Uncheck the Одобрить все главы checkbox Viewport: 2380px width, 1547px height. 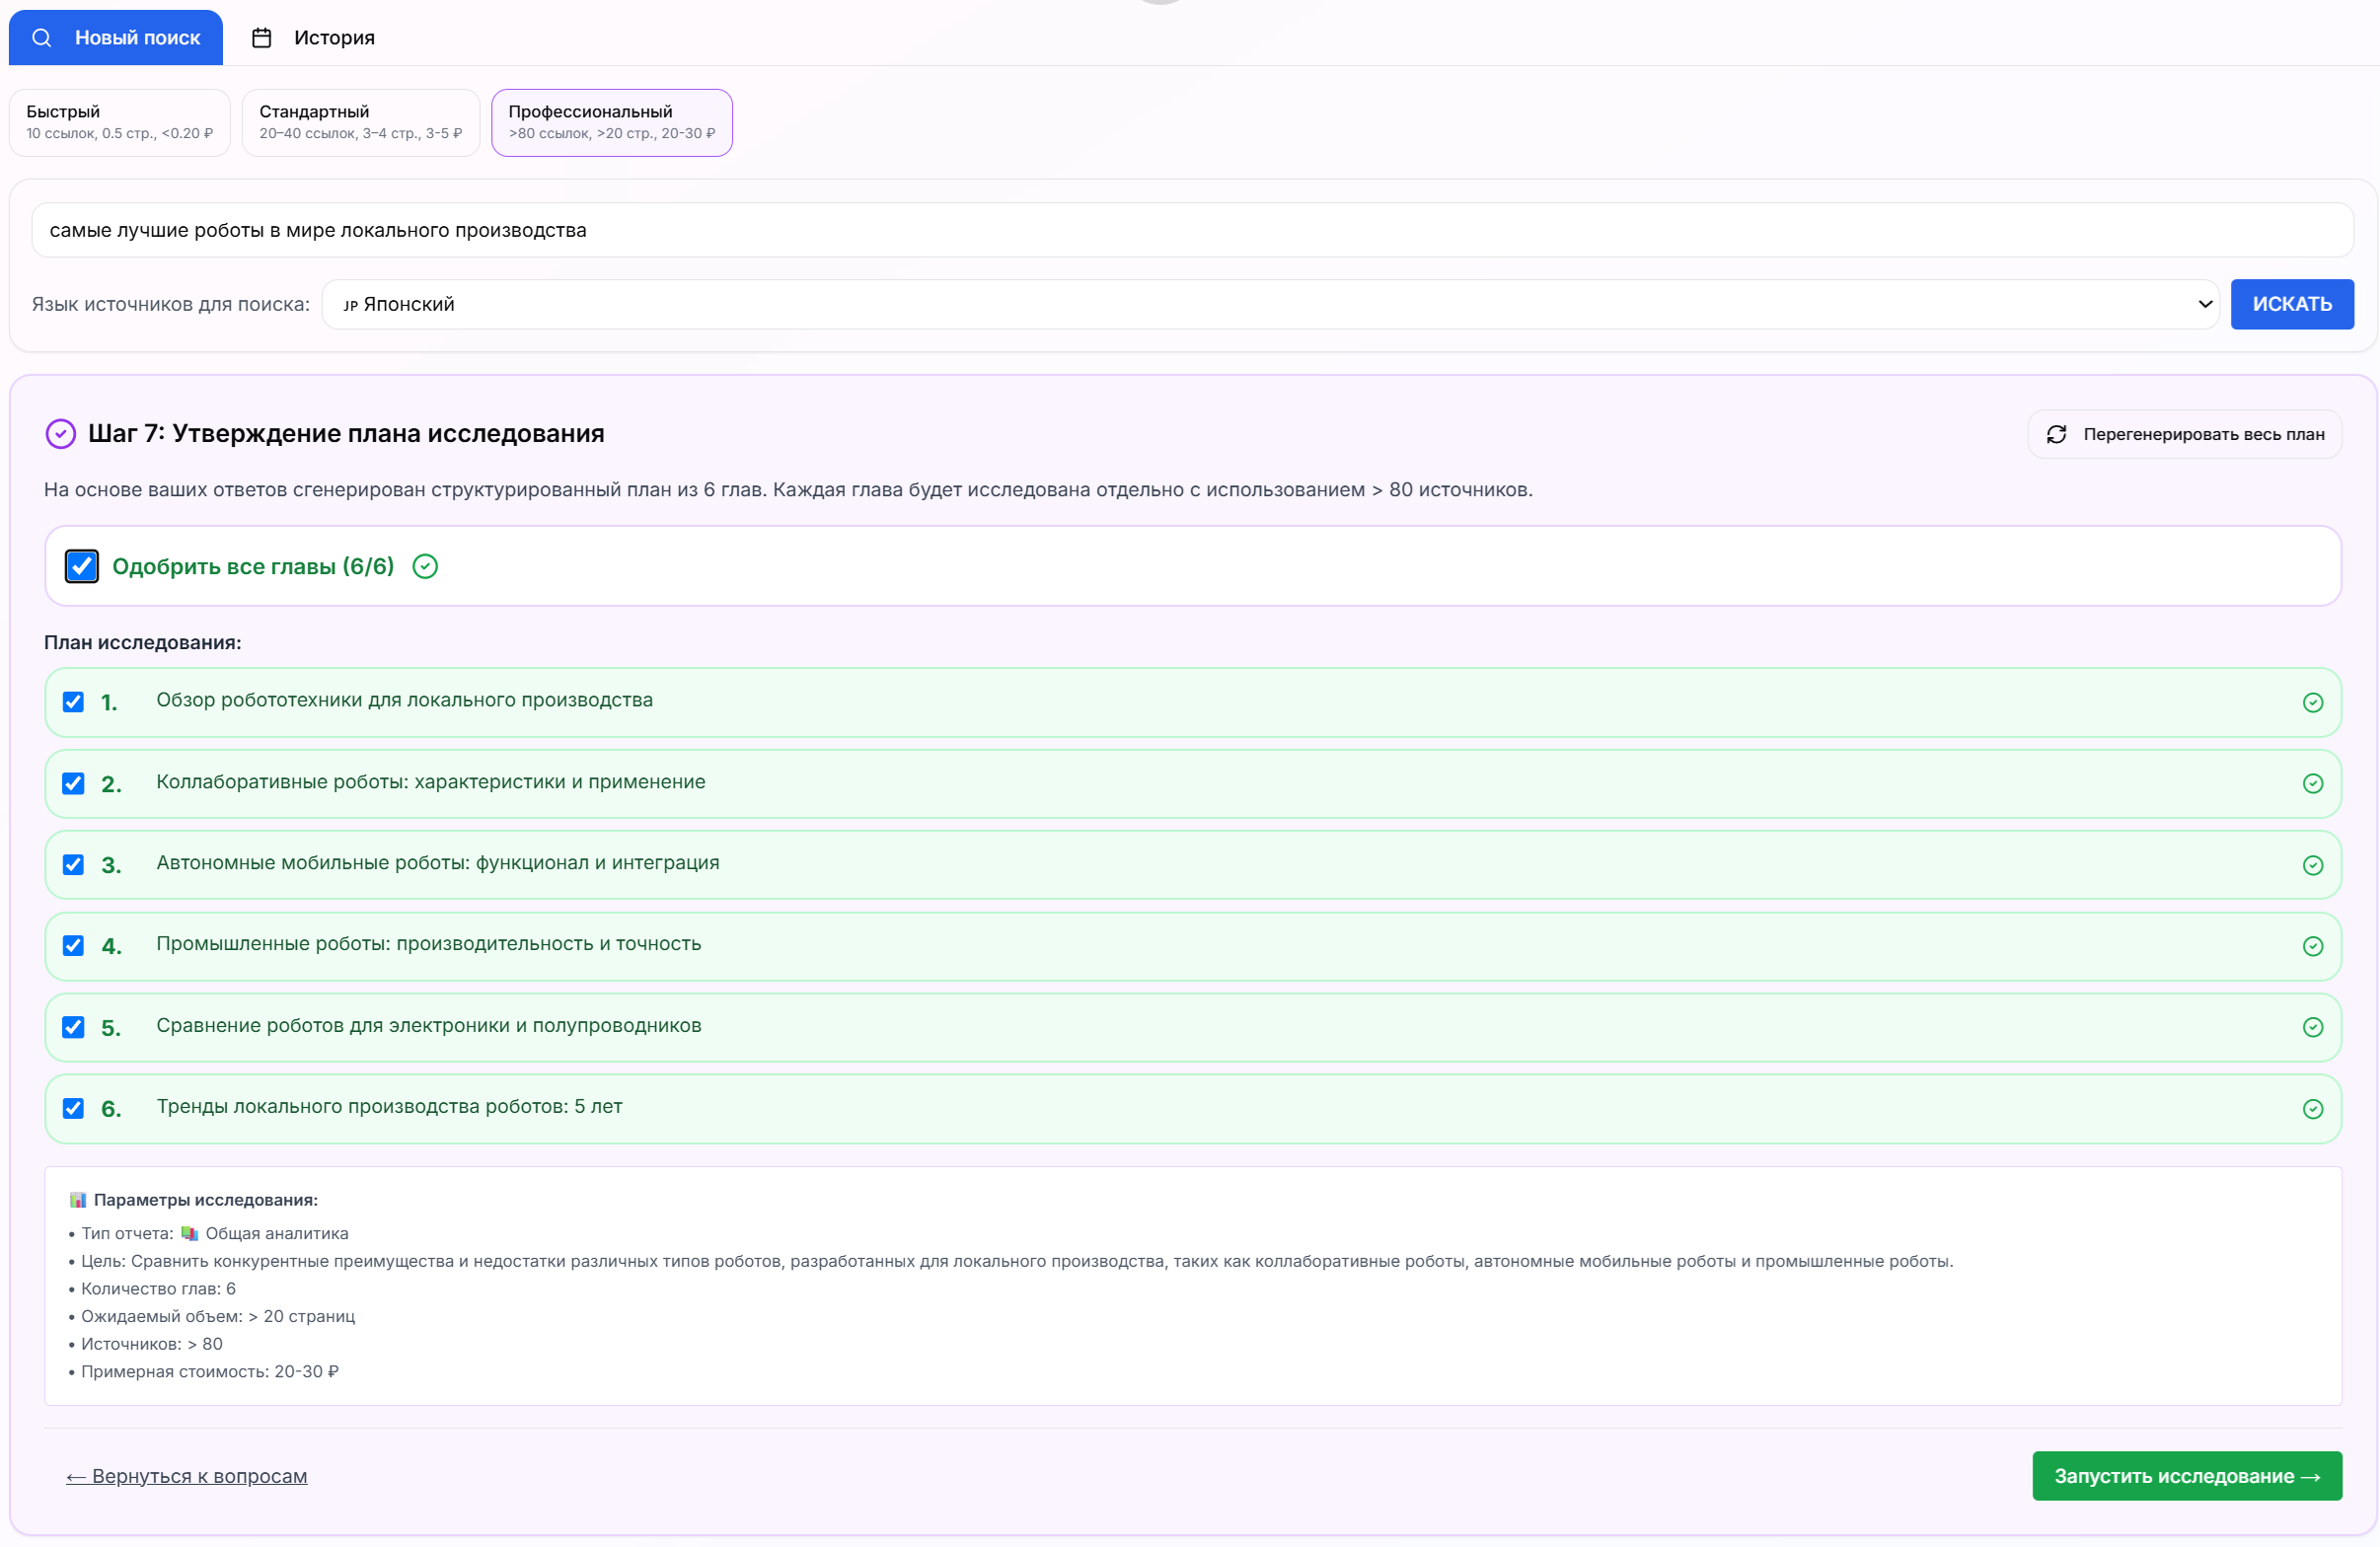[x=82, y=567]
